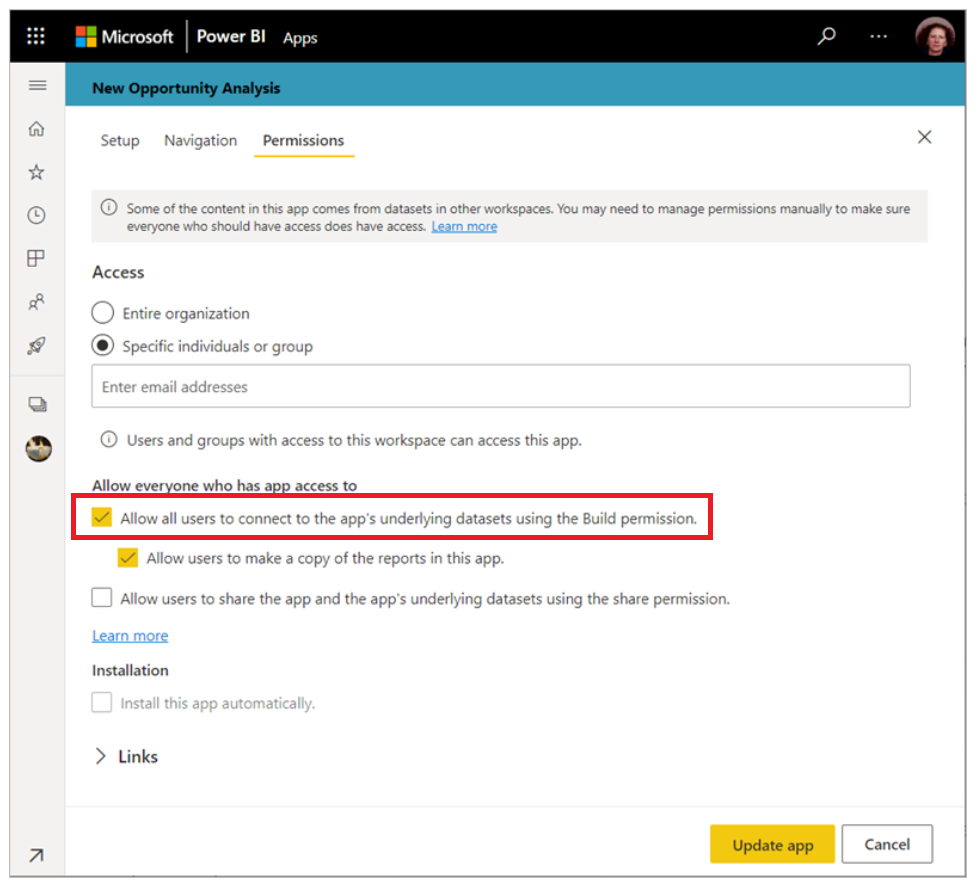Click the Update app button
This screenshot has width=975, height=885.
pos(772,844)
